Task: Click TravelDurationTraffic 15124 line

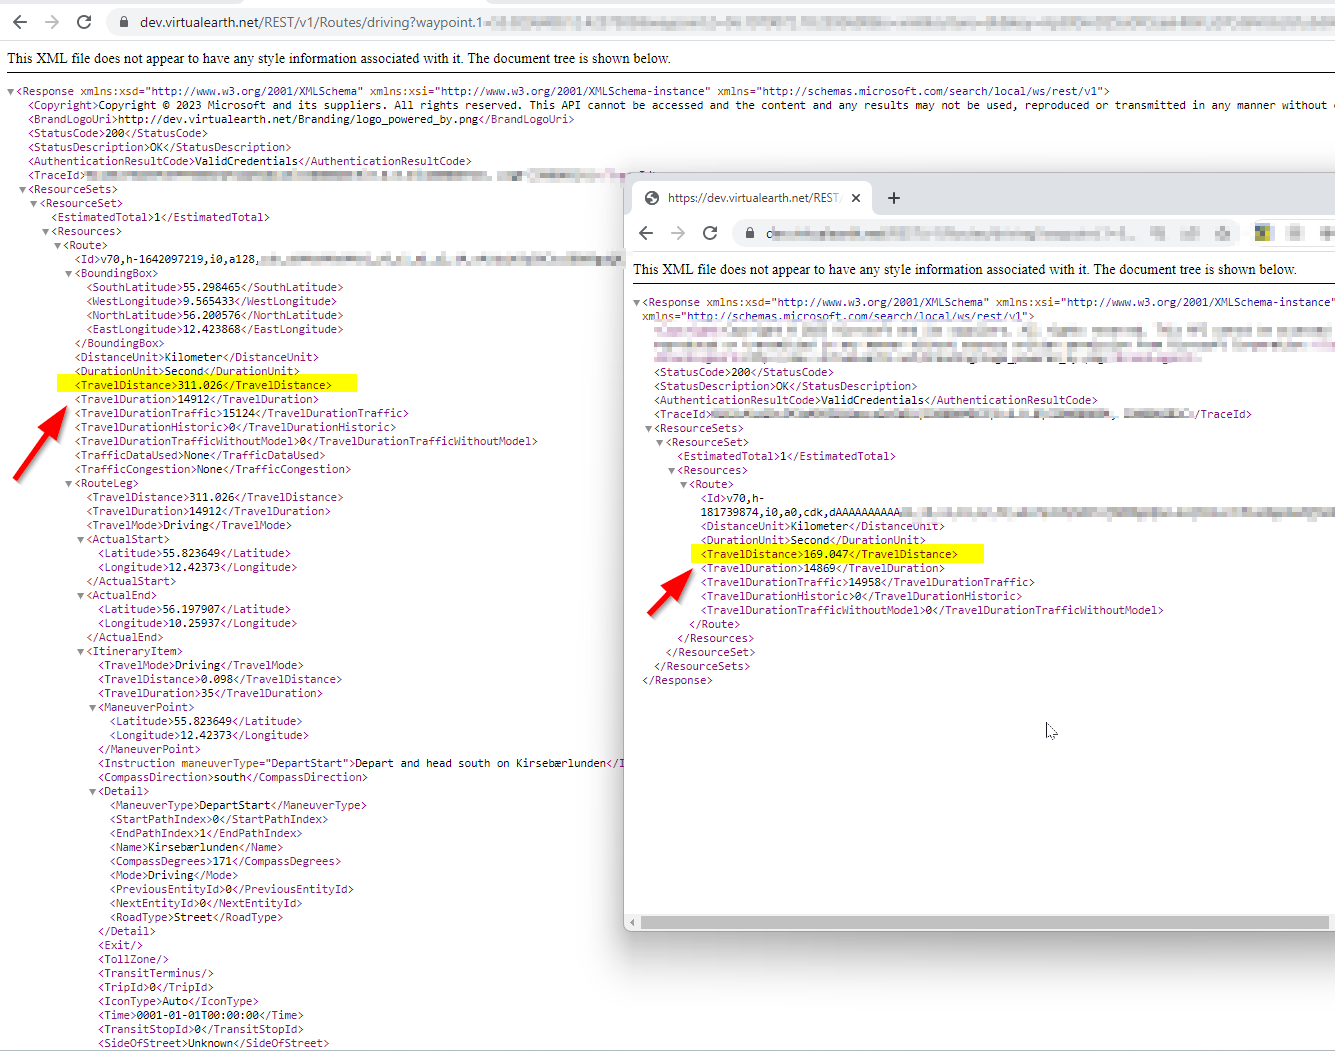Action: 242,413
